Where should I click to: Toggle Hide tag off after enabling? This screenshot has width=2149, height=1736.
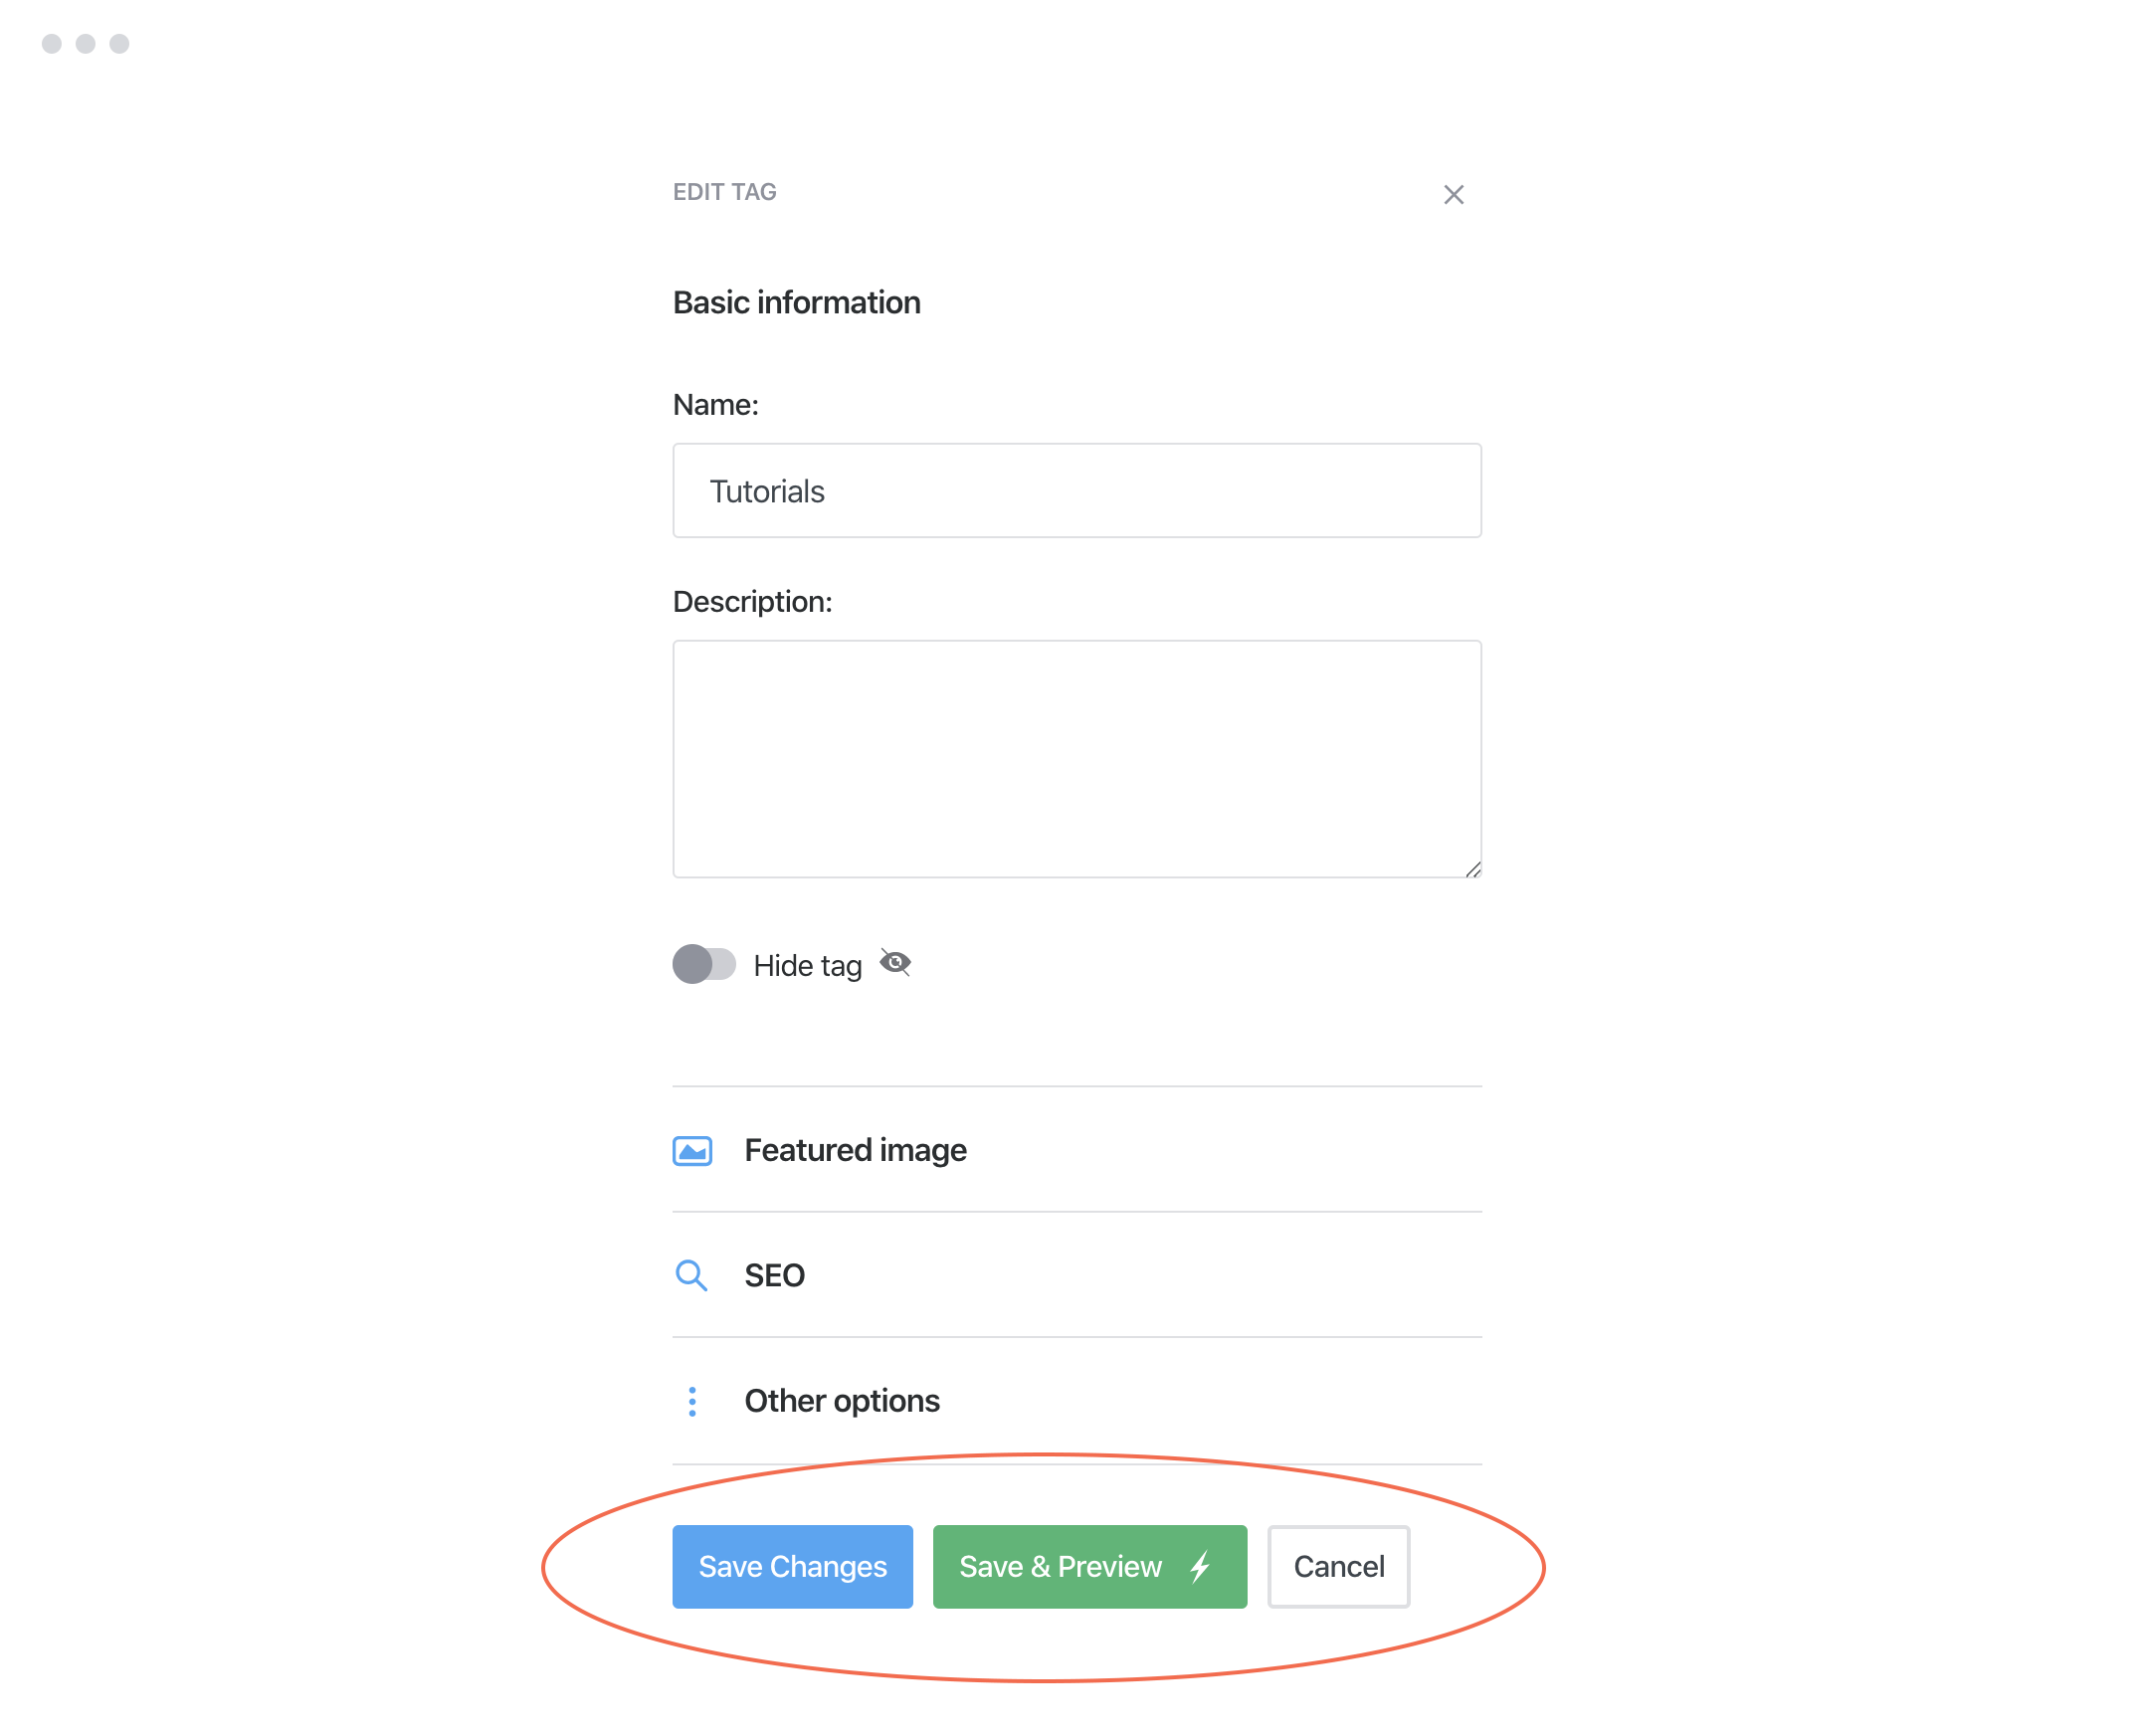click(706, 964)
